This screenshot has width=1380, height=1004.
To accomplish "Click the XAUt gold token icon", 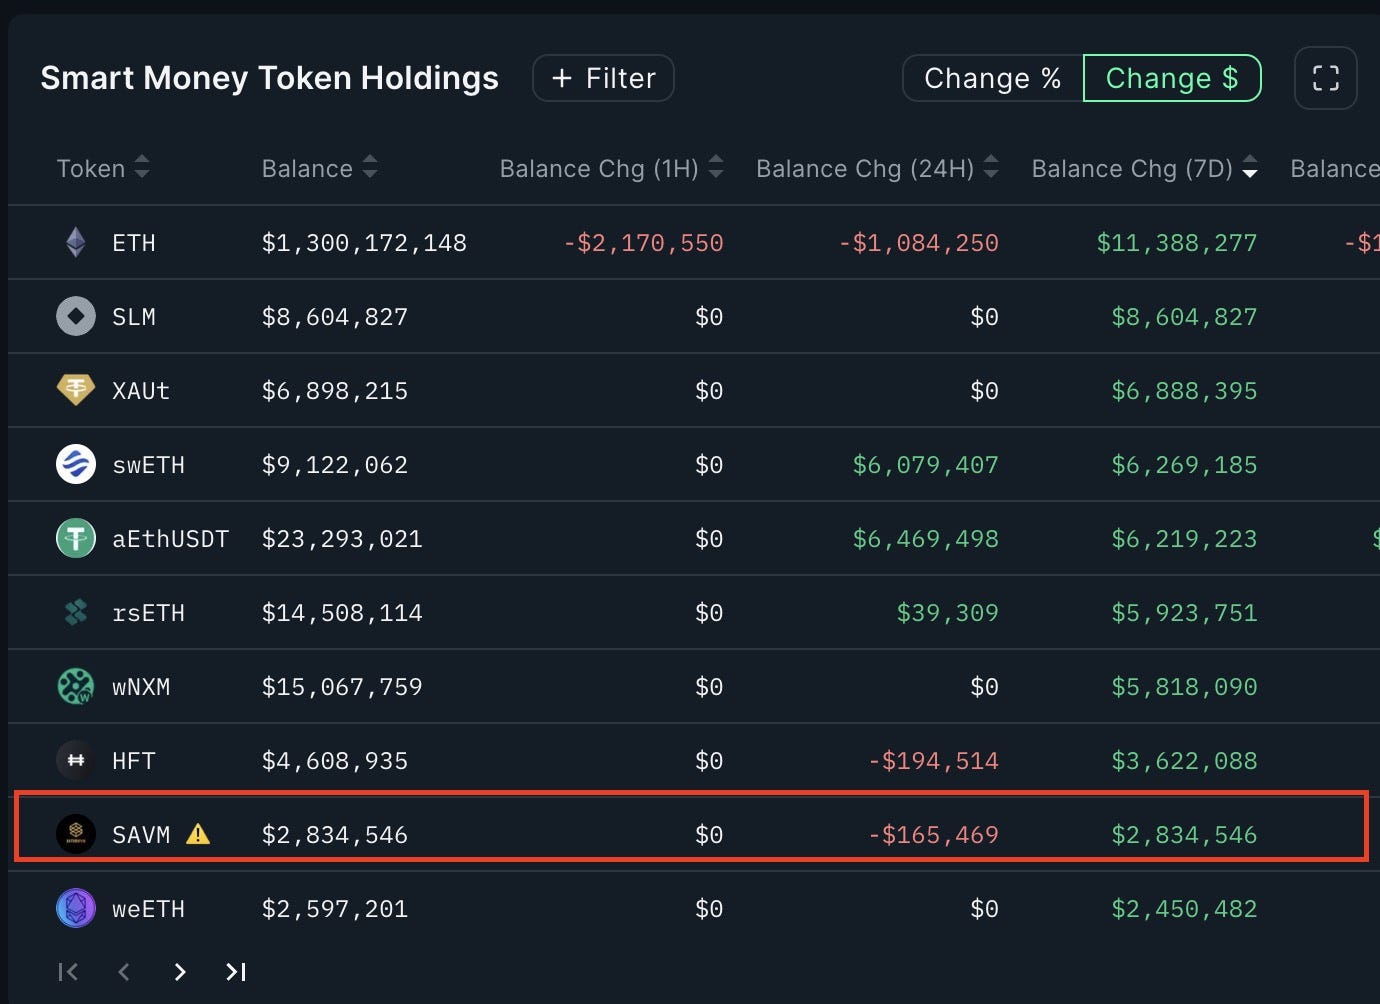I will 76,390.
